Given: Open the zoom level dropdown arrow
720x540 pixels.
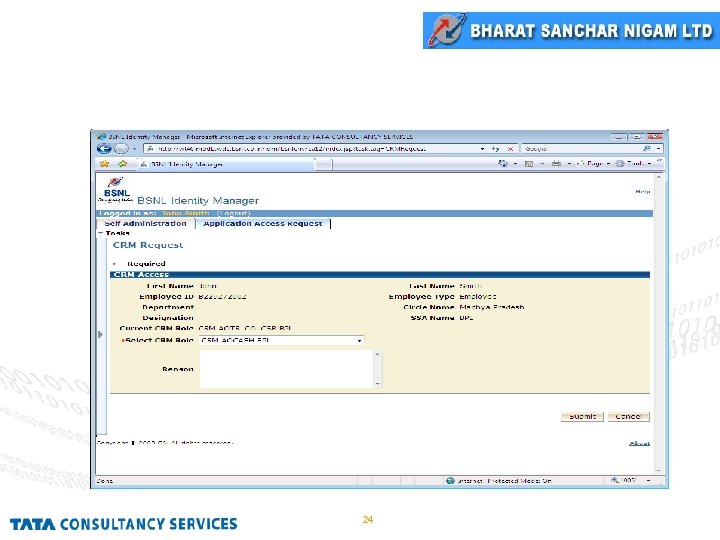Looking at the screenshot, I should tap(648, 480).
